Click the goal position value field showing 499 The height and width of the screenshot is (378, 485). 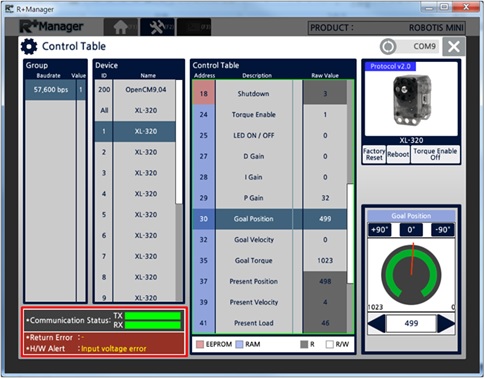pos(411,323)
